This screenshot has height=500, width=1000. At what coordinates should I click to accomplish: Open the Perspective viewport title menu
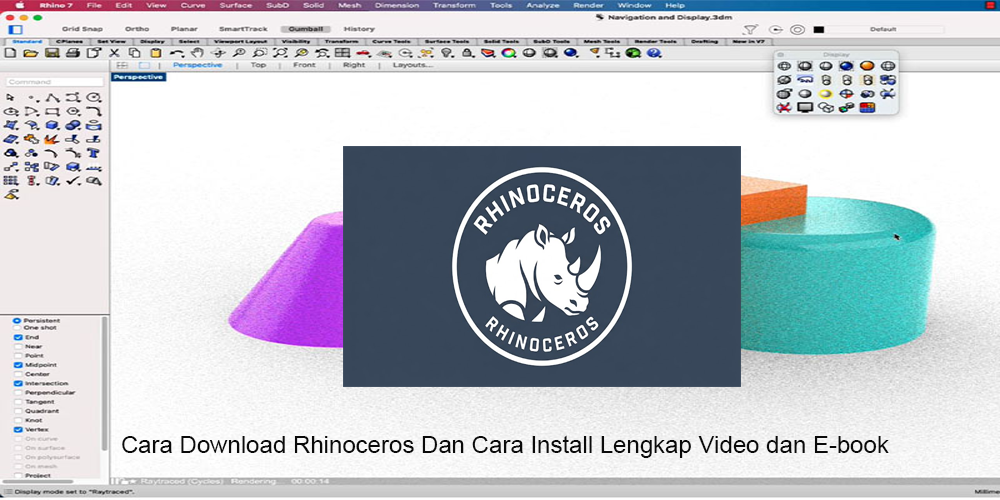tap(138, 77)
